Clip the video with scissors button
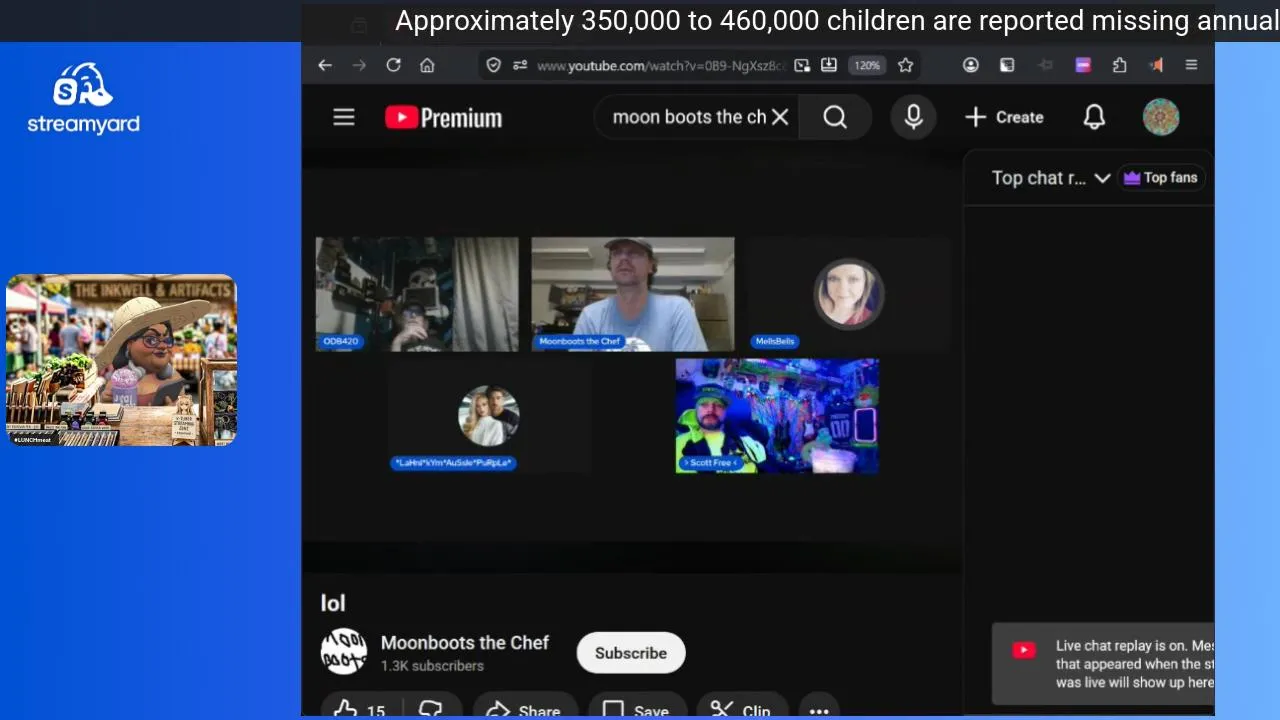The width and height of the screenshot is (1280, 720). pyautogui.click(x=741, y=708)
